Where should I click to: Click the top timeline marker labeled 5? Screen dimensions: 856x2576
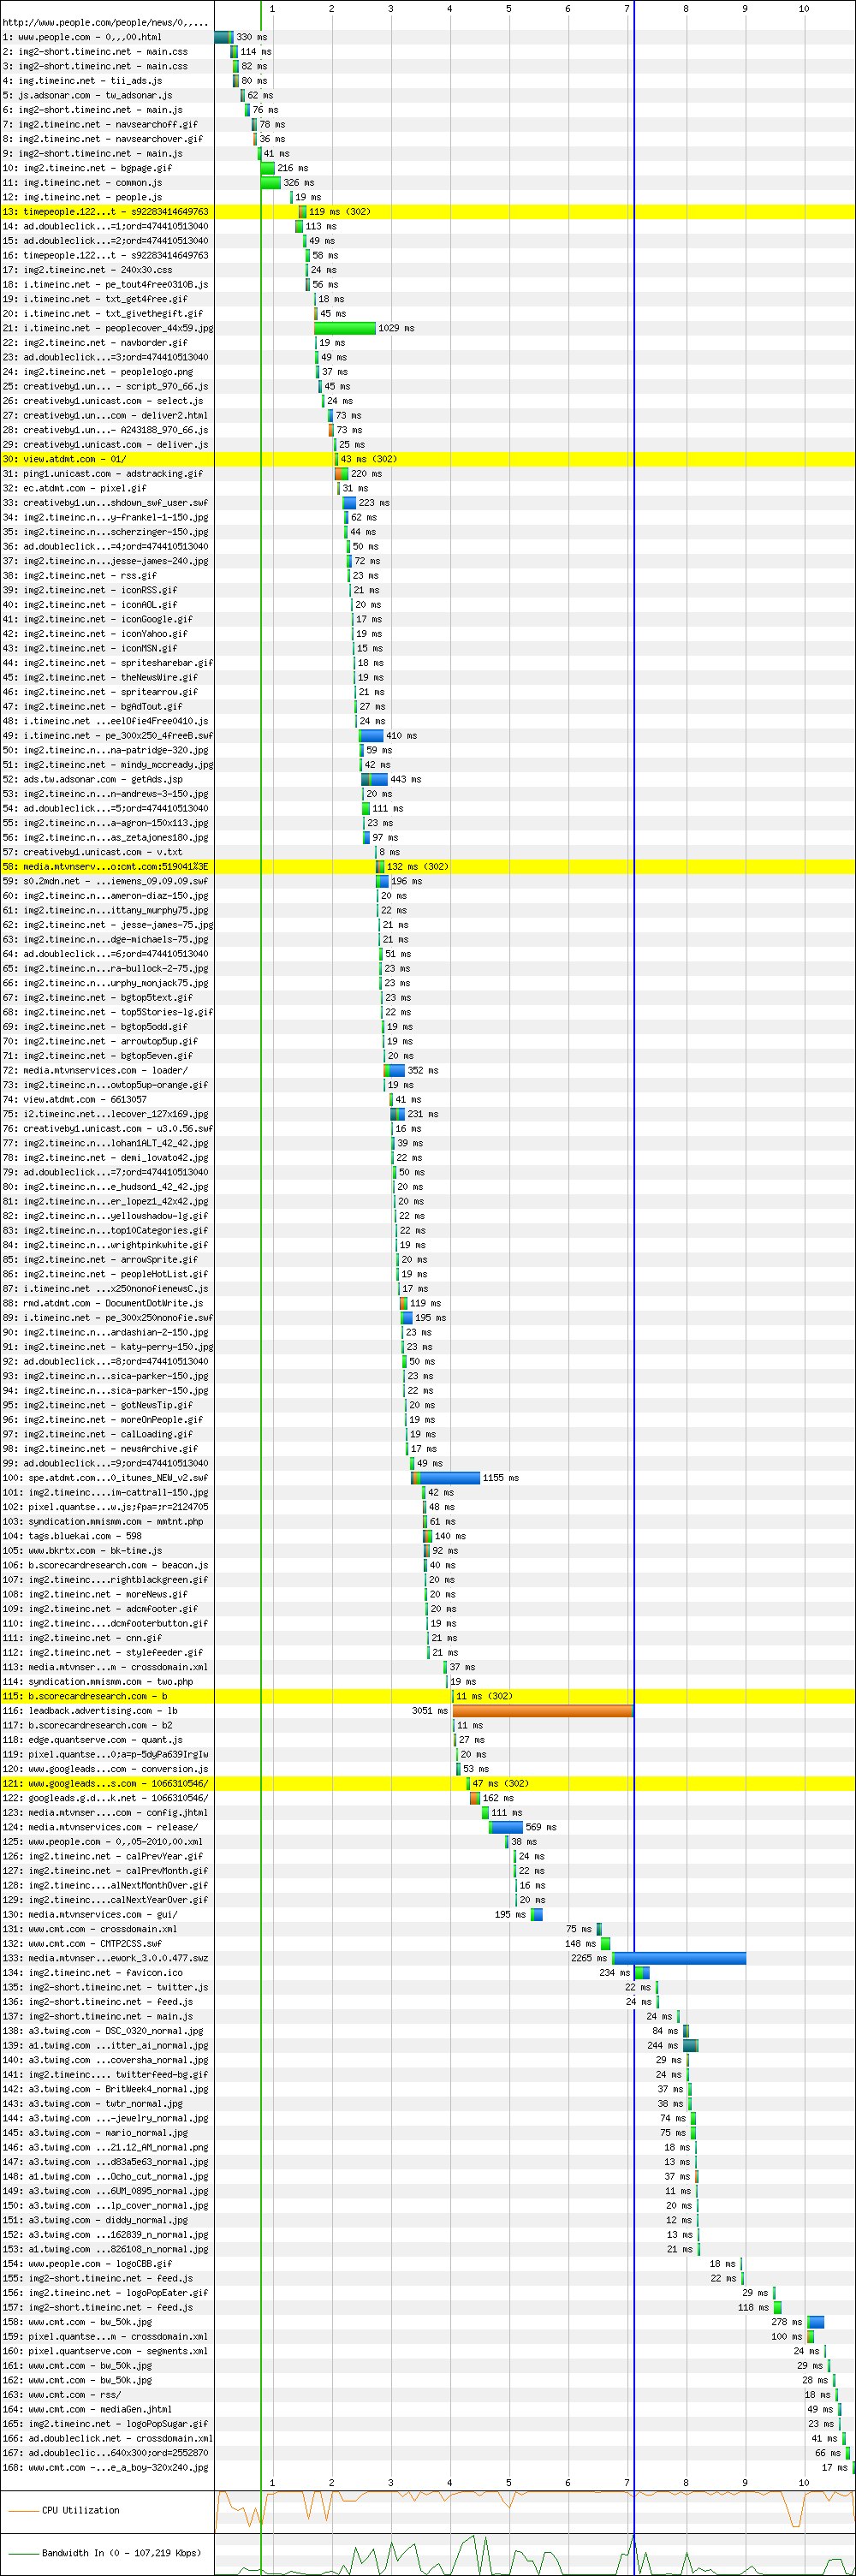[508, 8]
